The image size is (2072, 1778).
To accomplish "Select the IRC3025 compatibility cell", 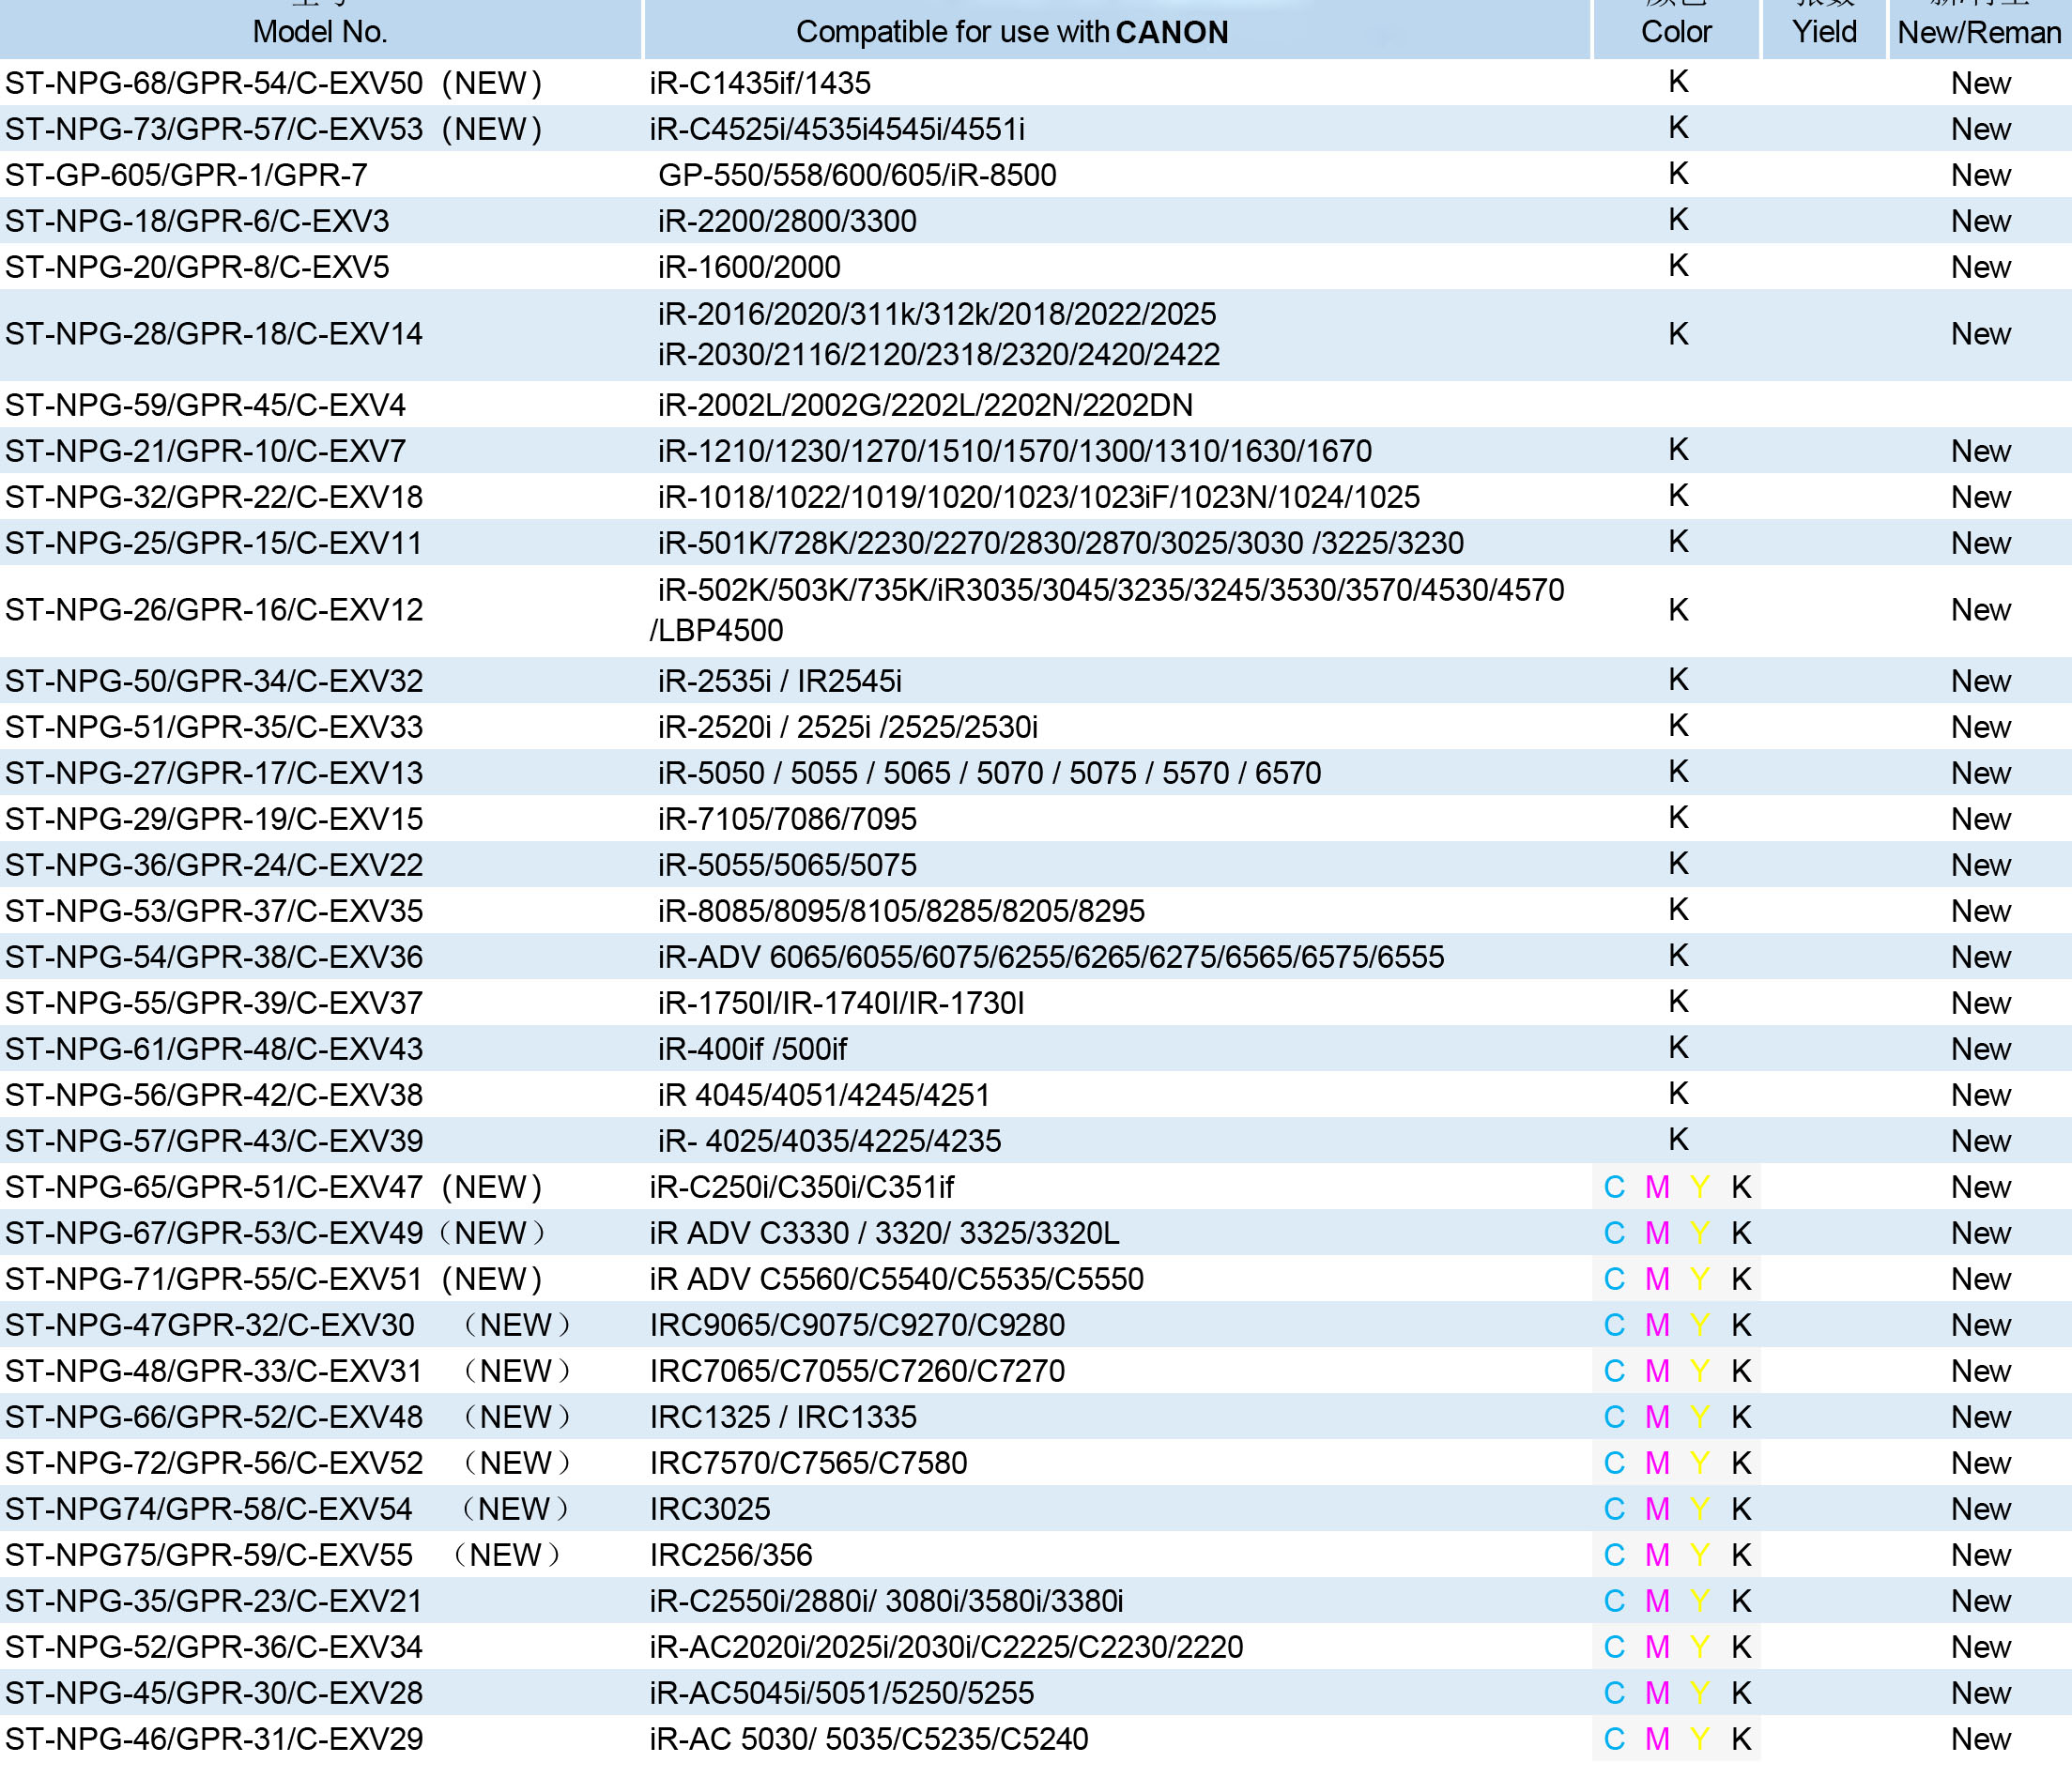I will 710,1509.
